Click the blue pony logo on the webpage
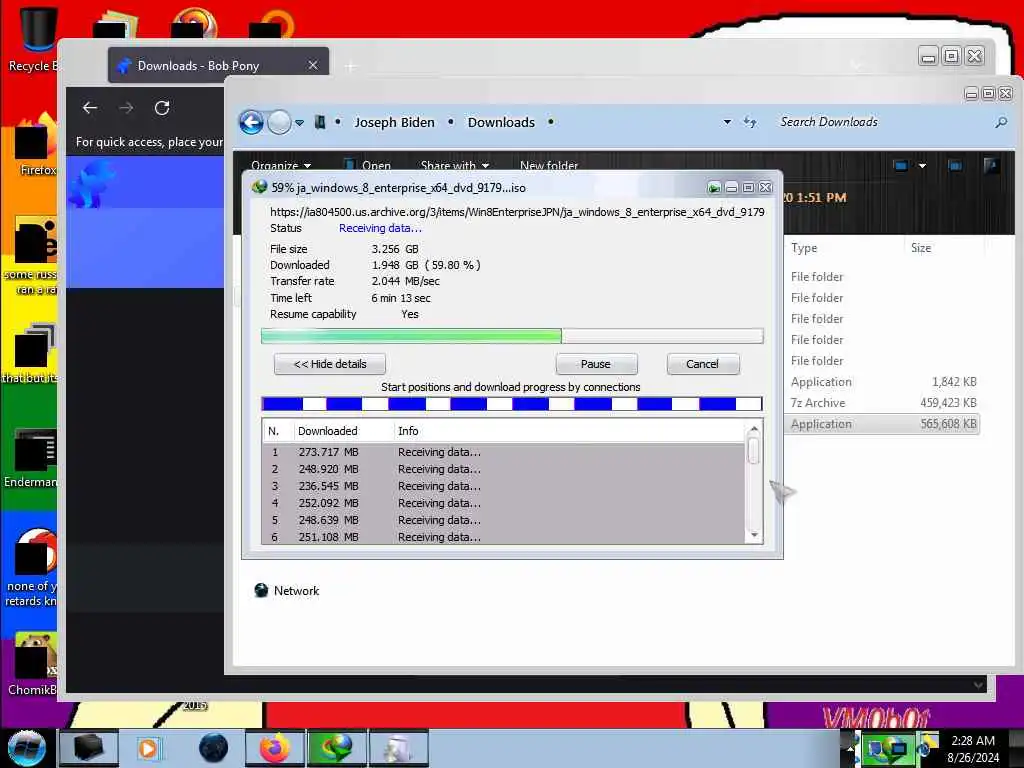 pyautogui.click(x=91, y=184)
